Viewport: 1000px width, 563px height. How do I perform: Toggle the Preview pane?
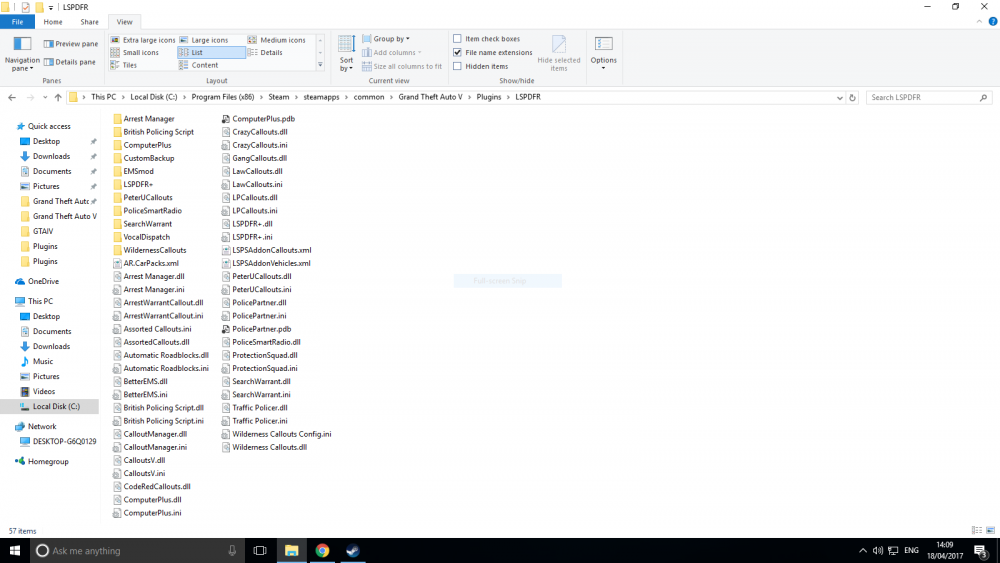tap(71, 44)
